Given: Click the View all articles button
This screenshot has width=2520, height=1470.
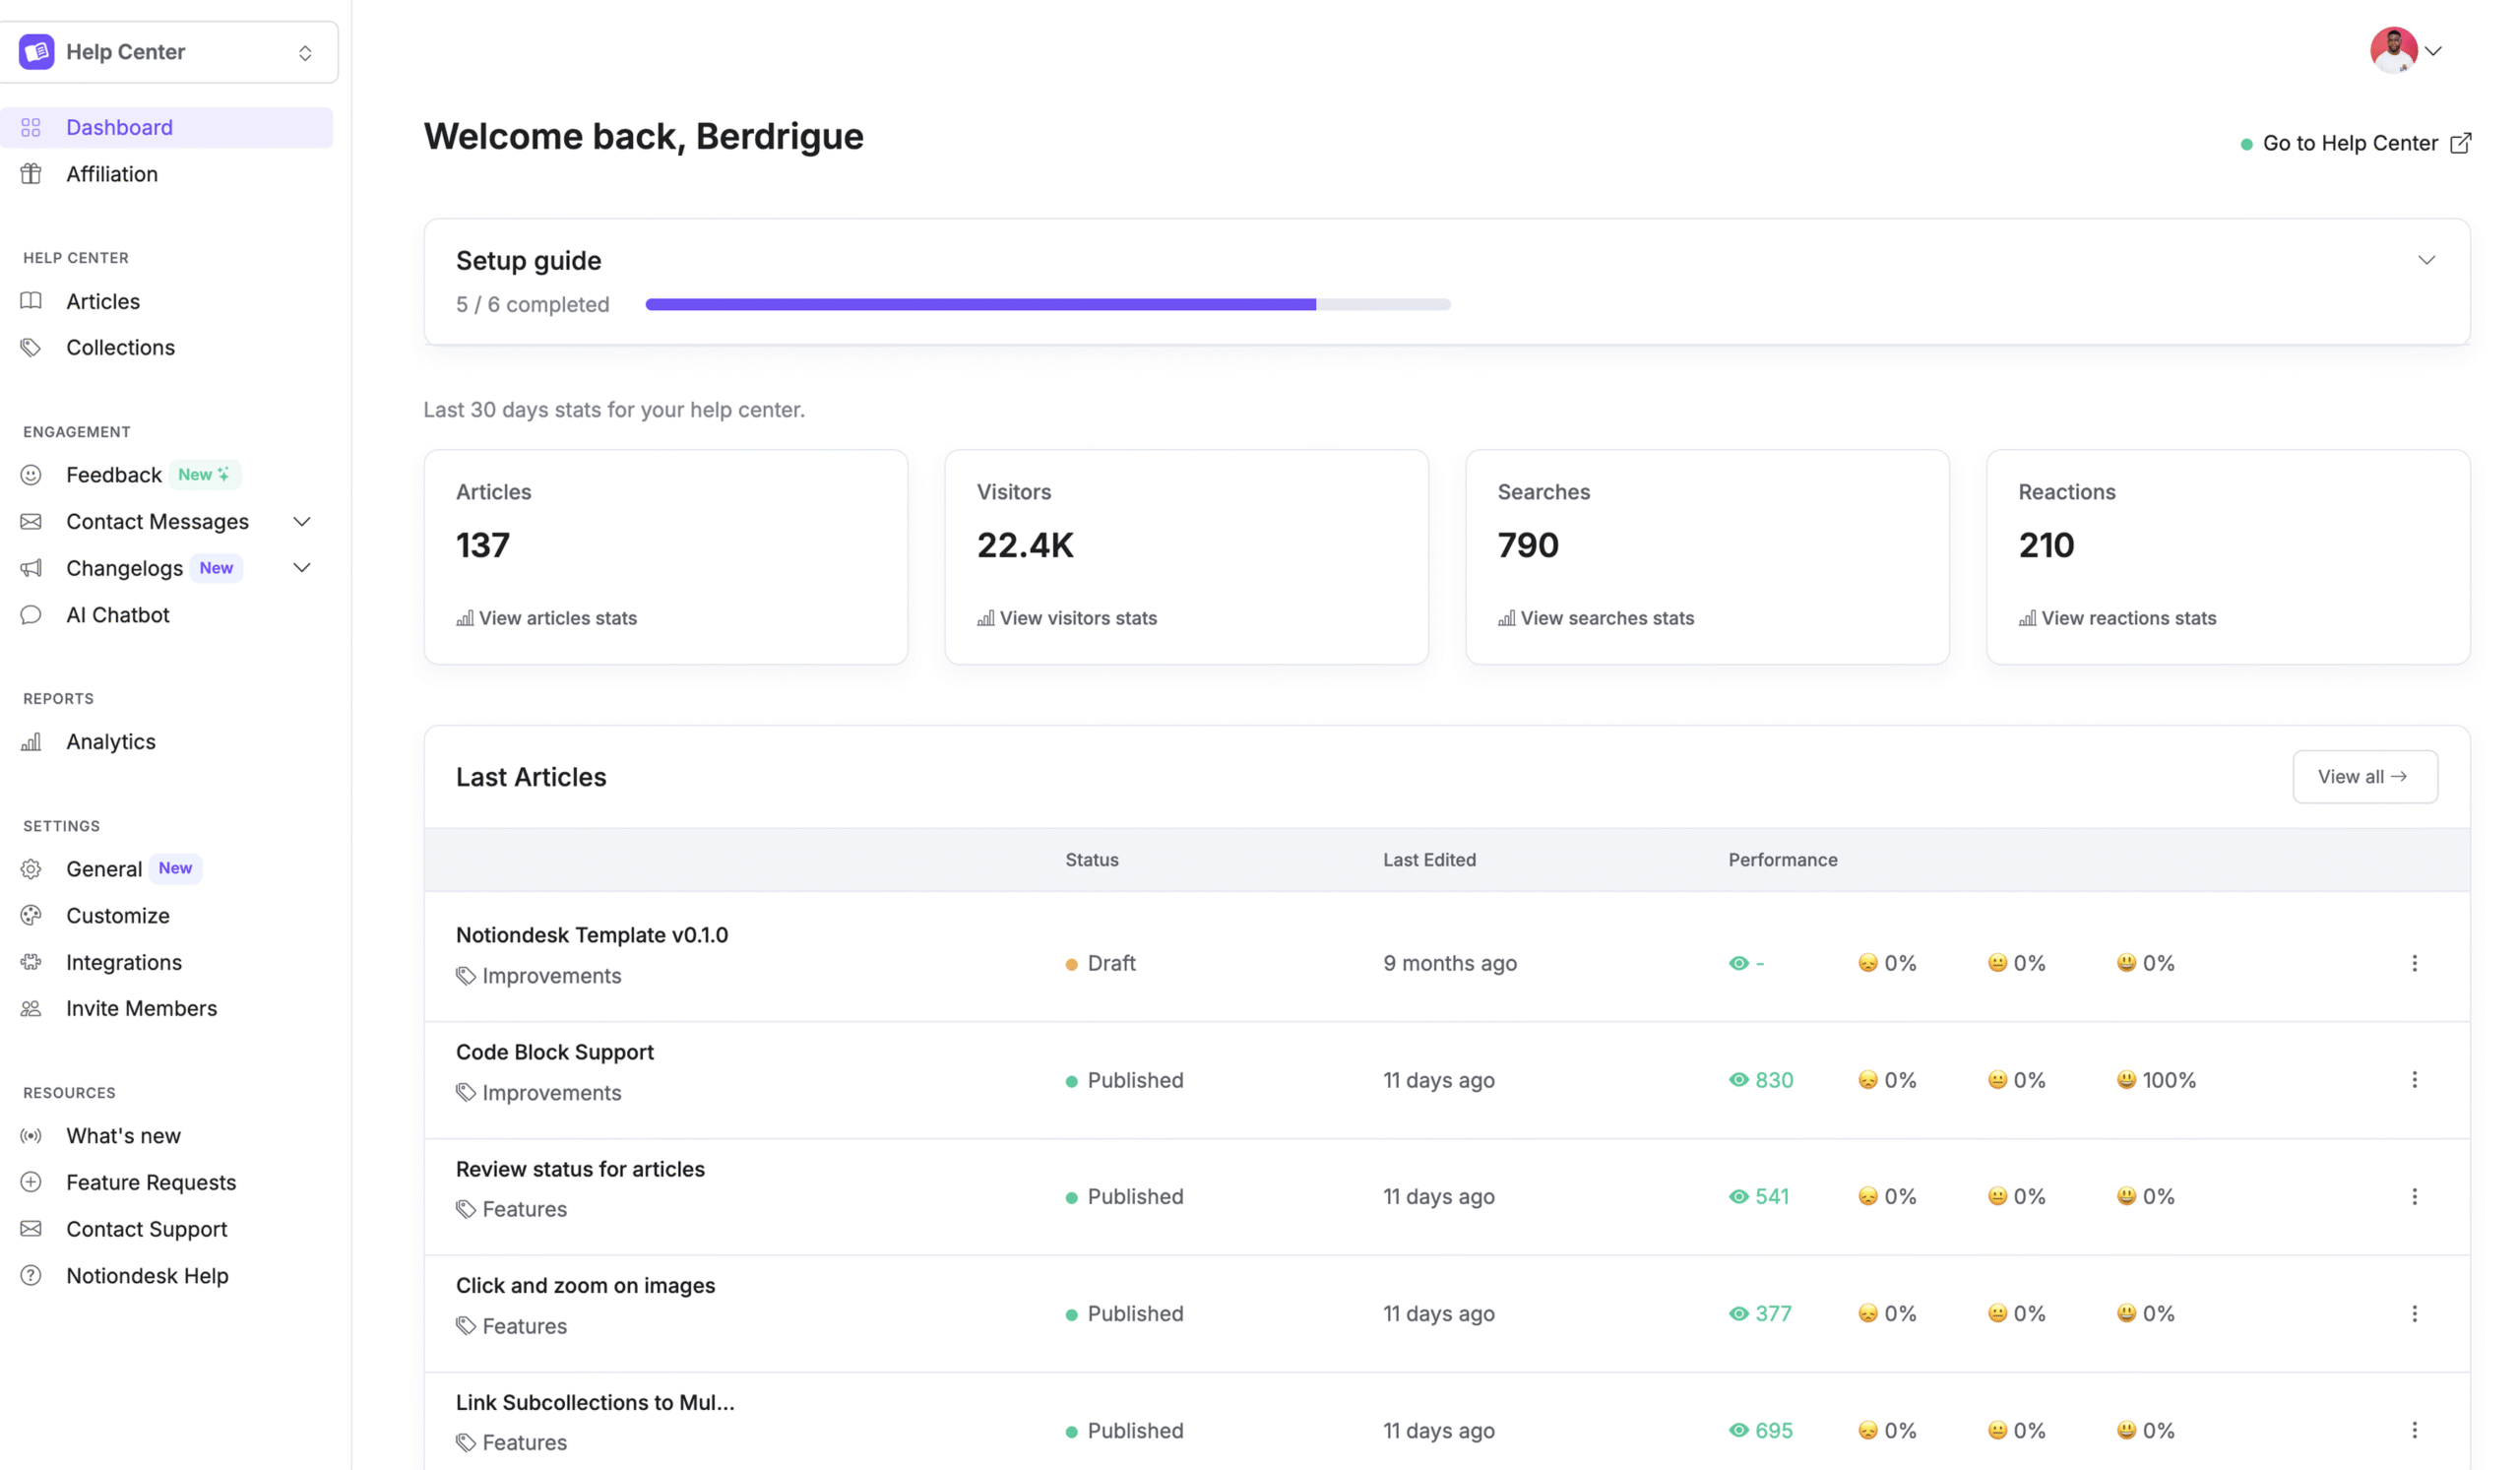Looking at the screenshot, I should pyautogui.click(x=2364, y=777).
